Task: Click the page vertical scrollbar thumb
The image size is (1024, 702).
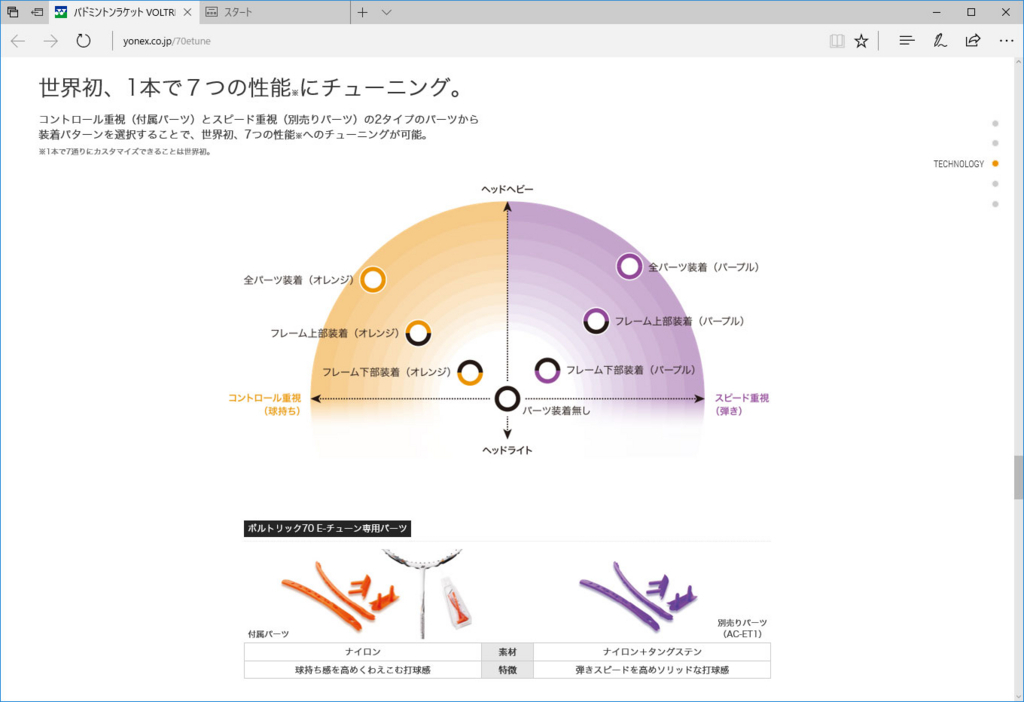Action: pyautogui.click(x=1017, y=477)
